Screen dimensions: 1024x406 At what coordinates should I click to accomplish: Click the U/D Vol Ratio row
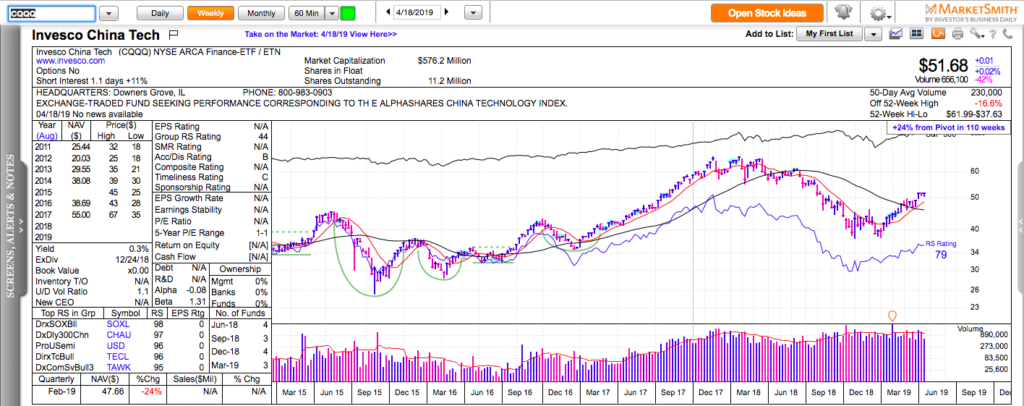(92, 291)
